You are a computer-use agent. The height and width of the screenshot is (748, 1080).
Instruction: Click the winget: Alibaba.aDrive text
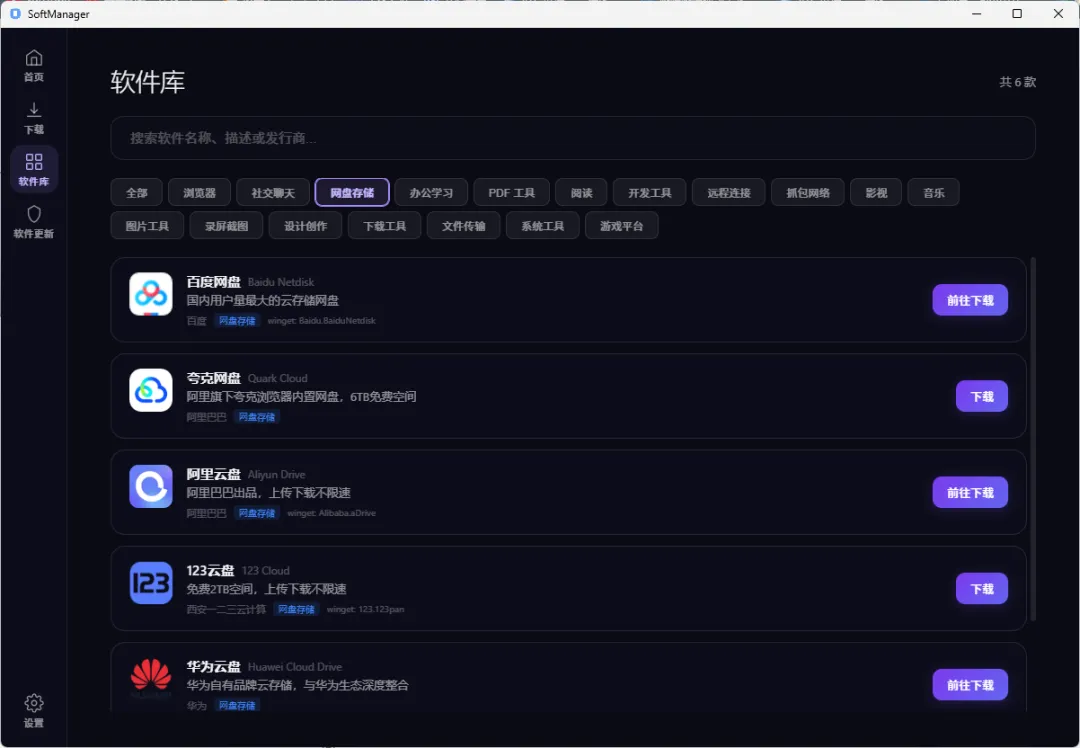coord(331,513)
